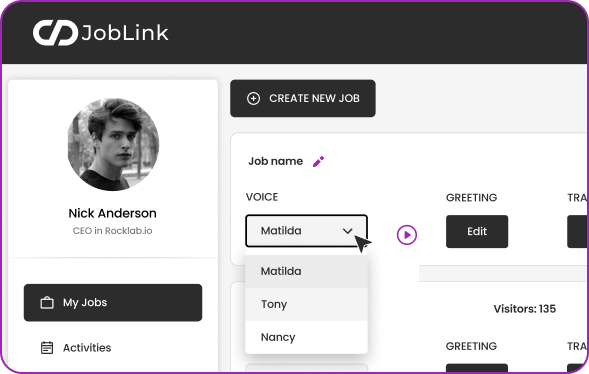This screenshot has width=589, height=374.
Task: Click the JobLink wordmark text
Action: 125,33
